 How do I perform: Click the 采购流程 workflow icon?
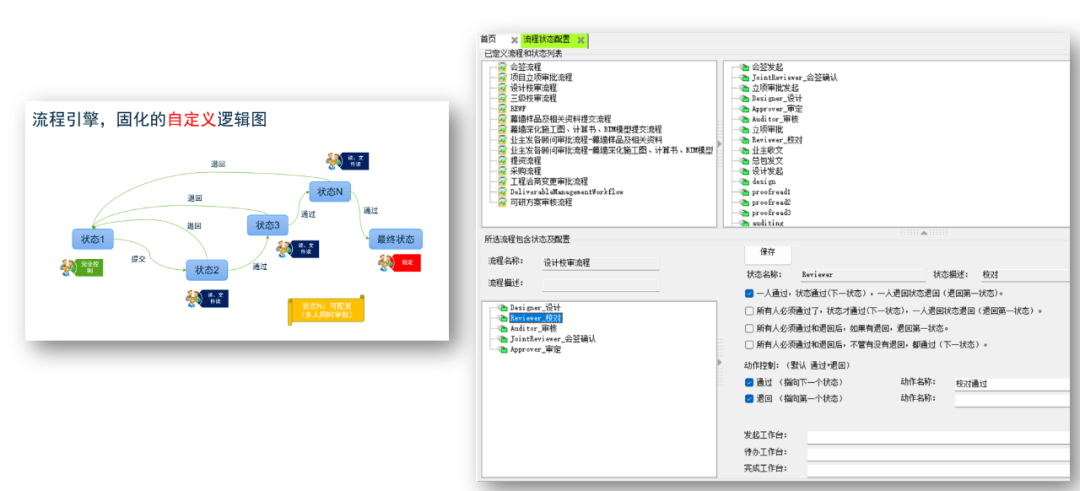click(502, 171)
